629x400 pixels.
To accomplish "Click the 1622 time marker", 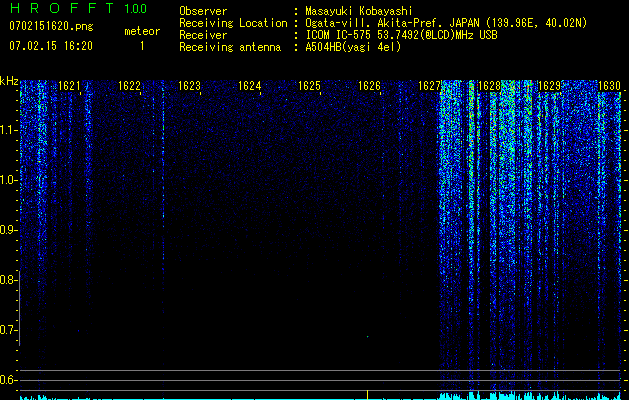I will [129, 86].
